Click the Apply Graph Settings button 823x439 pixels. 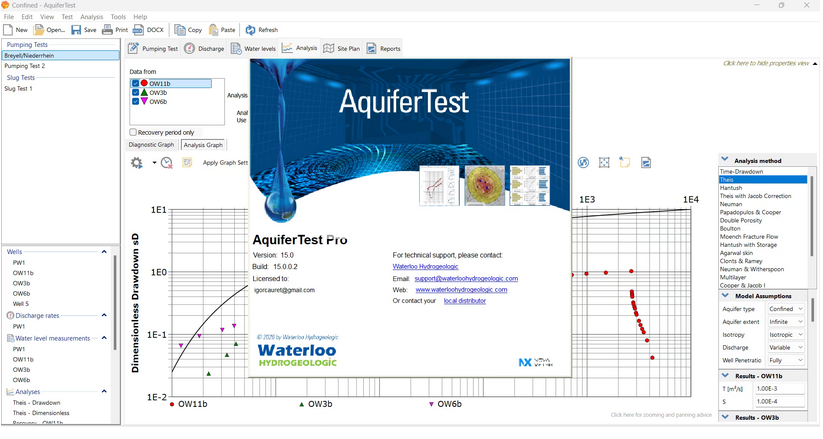[225, 163]
